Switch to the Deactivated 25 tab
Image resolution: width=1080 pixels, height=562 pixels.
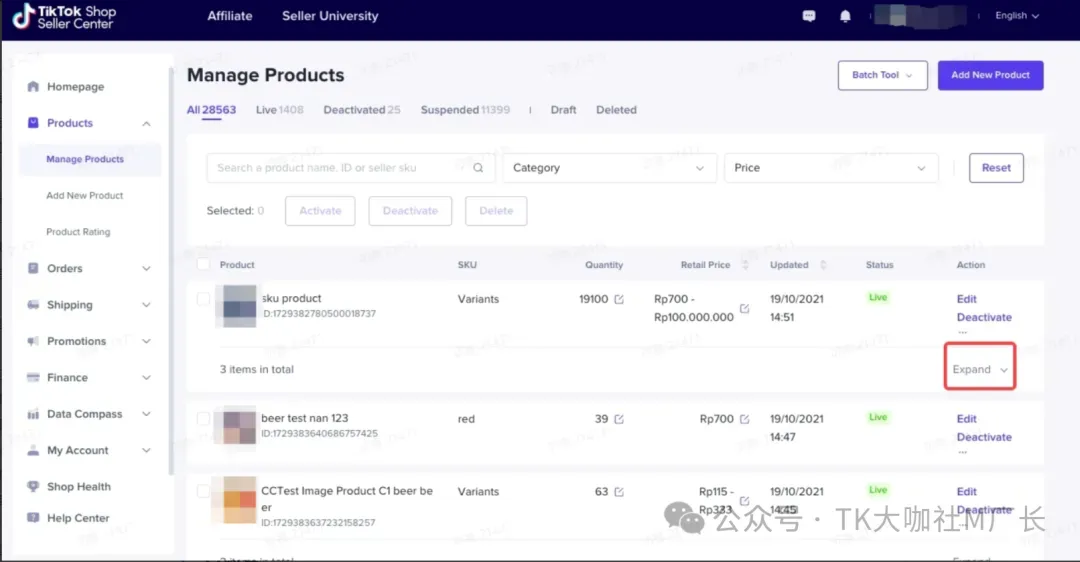click(x=362, y=110)
